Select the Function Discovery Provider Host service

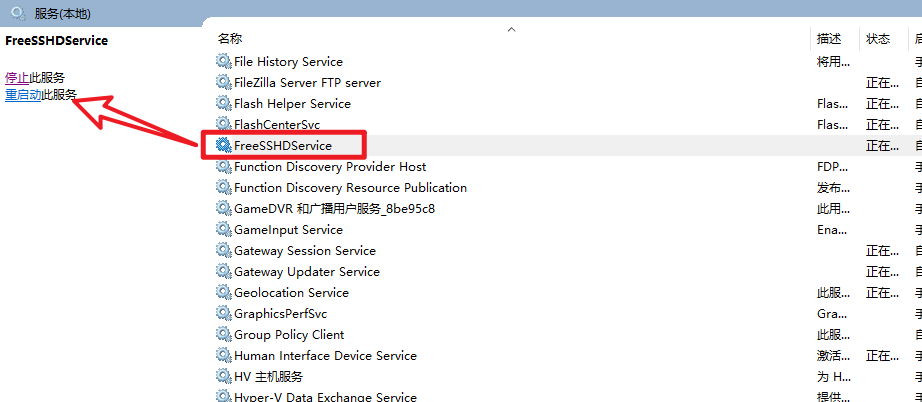tap(330, 166)
